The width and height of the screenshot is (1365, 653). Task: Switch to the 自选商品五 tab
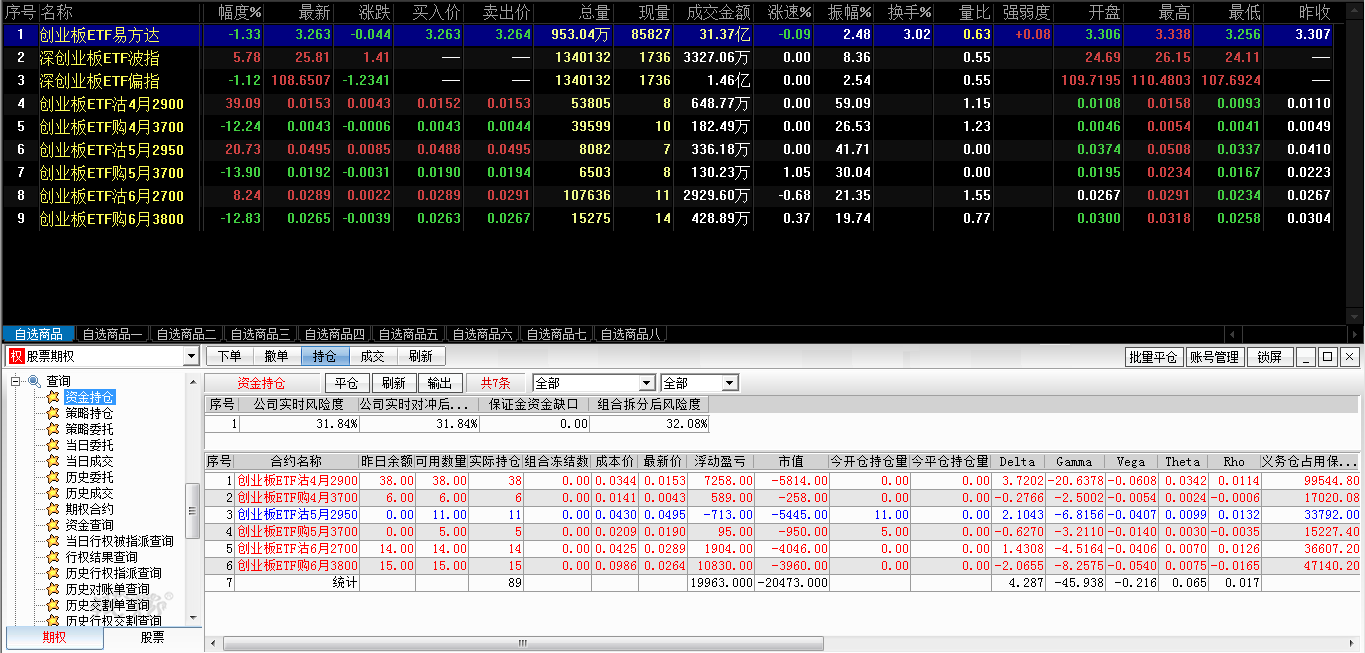pos(408,334)
